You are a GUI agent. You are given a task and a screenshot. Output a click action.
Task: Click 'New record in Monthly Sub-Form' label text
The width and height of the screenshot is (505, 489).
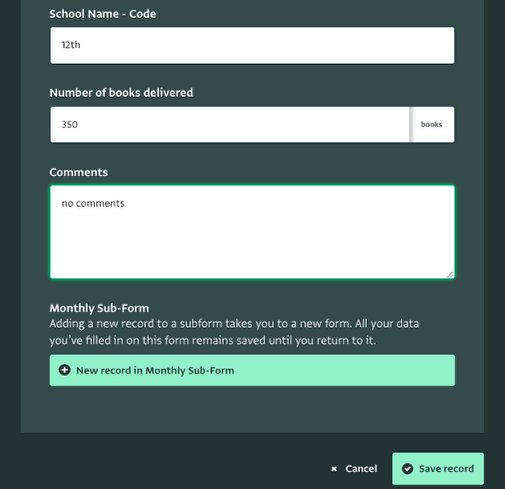click(155, 370)
